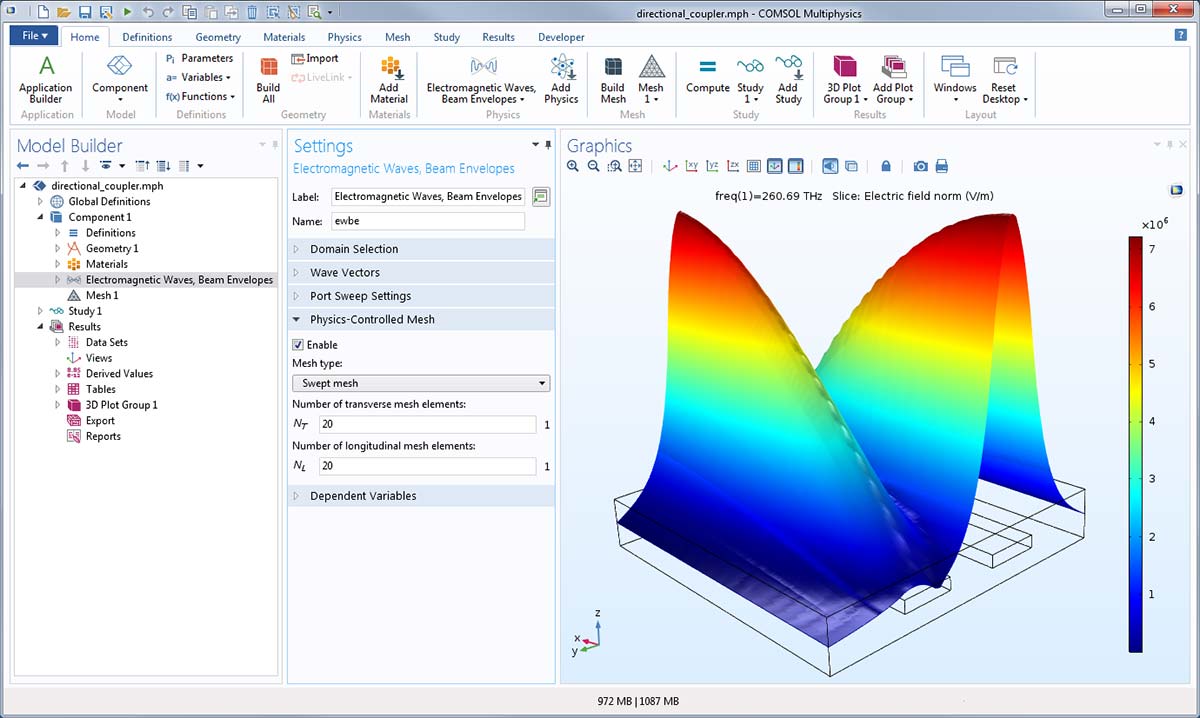The image size is (1200, 718).
Task: Open the Results ribbon tab
Action: coord(498,37)
